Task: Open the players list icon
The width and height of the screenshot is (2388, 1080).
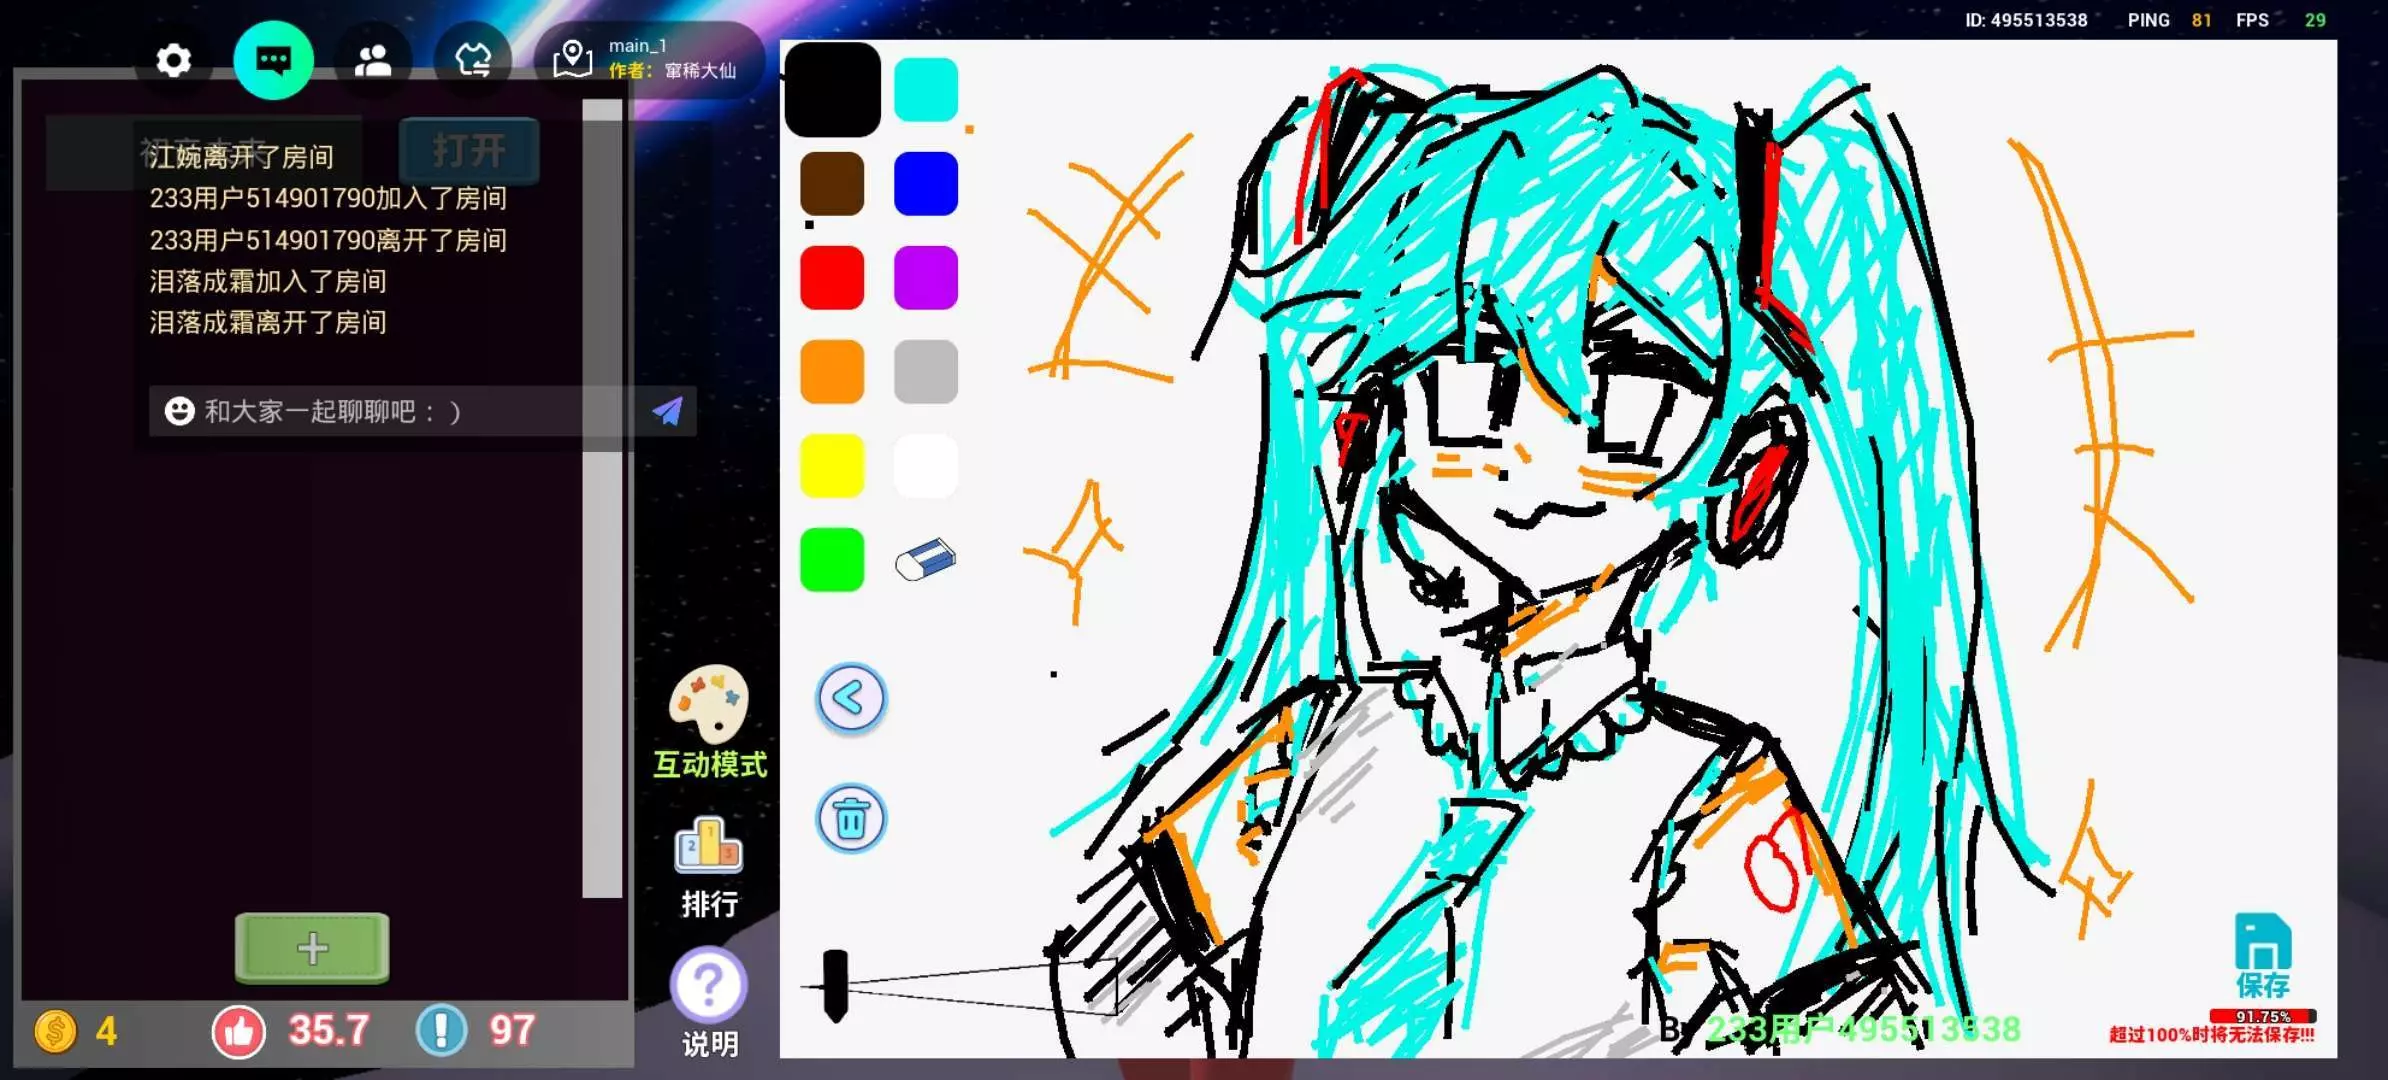Action: point(373,61)
